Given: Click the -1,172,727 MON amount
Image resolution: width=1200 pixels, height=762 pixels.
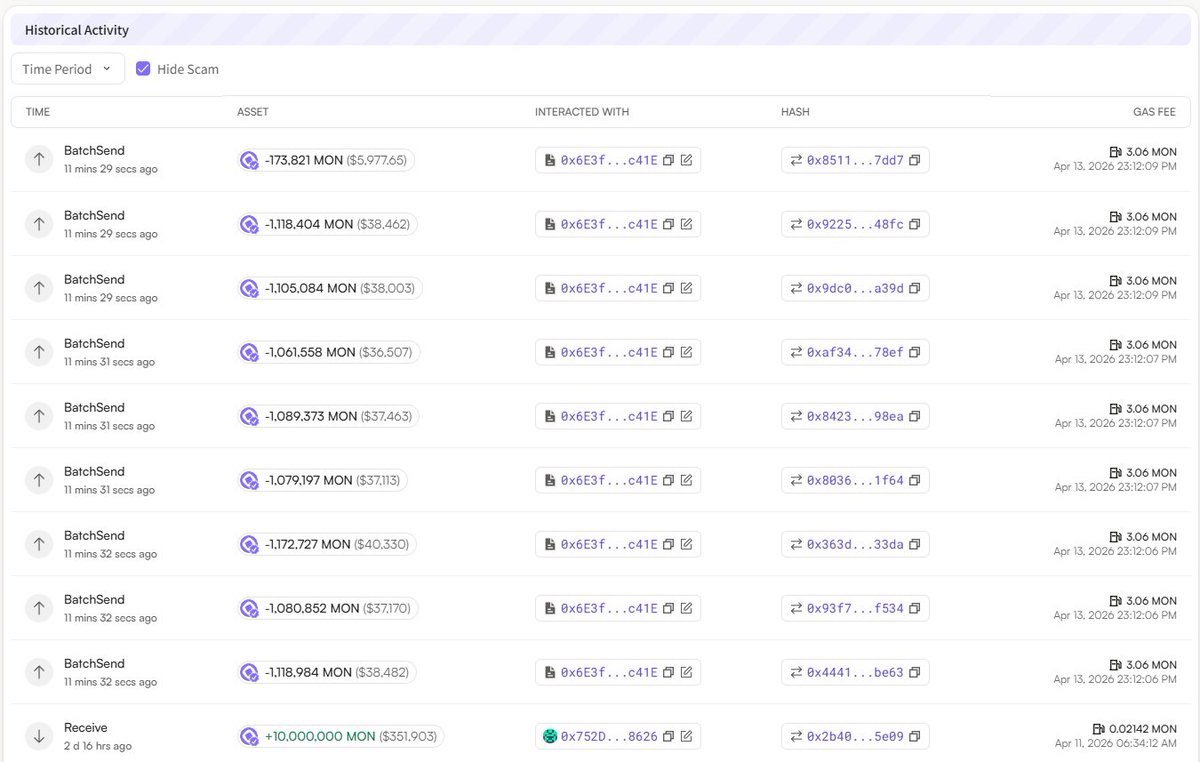Looking at the screenshot, I should coord(308,544).
